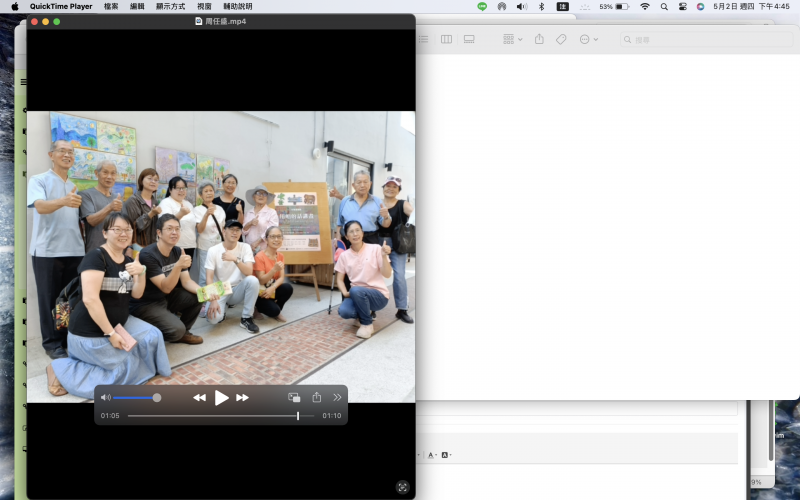Click the Finder tags icon
Viewport: 800px width, 500px height.
point(561,39)
